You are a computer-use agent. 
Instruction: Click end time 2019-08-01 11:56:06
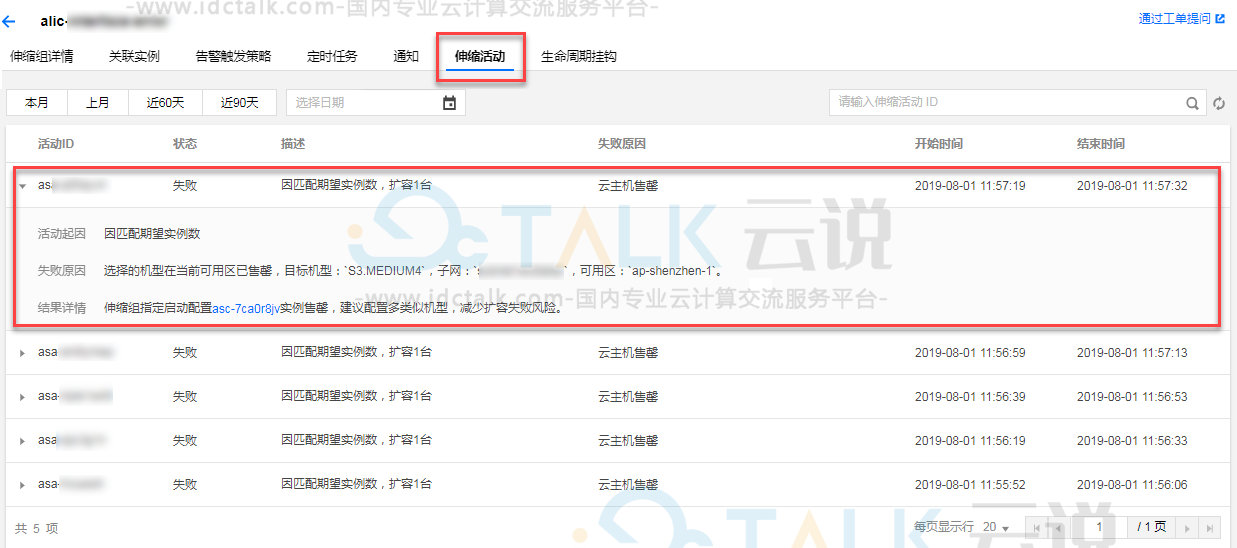pos(1132,485)
